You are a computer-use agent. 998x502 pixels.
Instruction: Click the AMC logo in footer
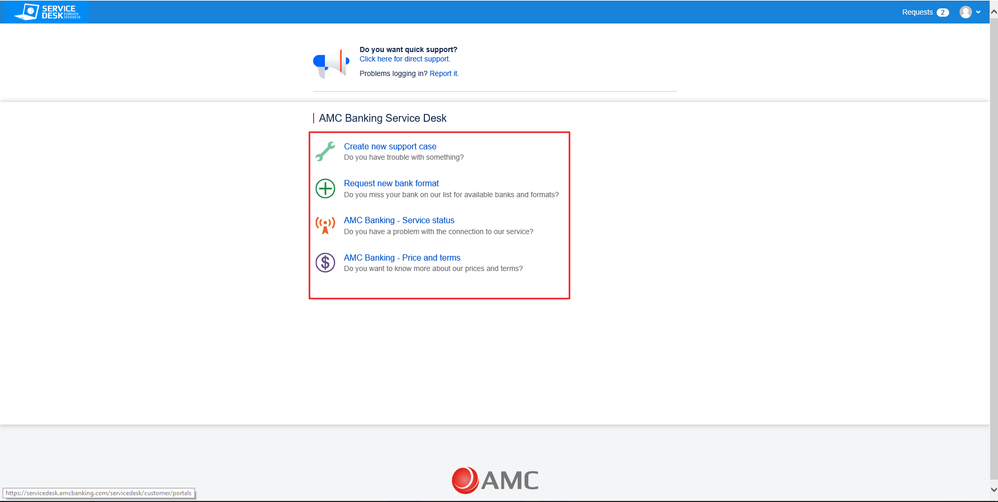click(495, 480)
